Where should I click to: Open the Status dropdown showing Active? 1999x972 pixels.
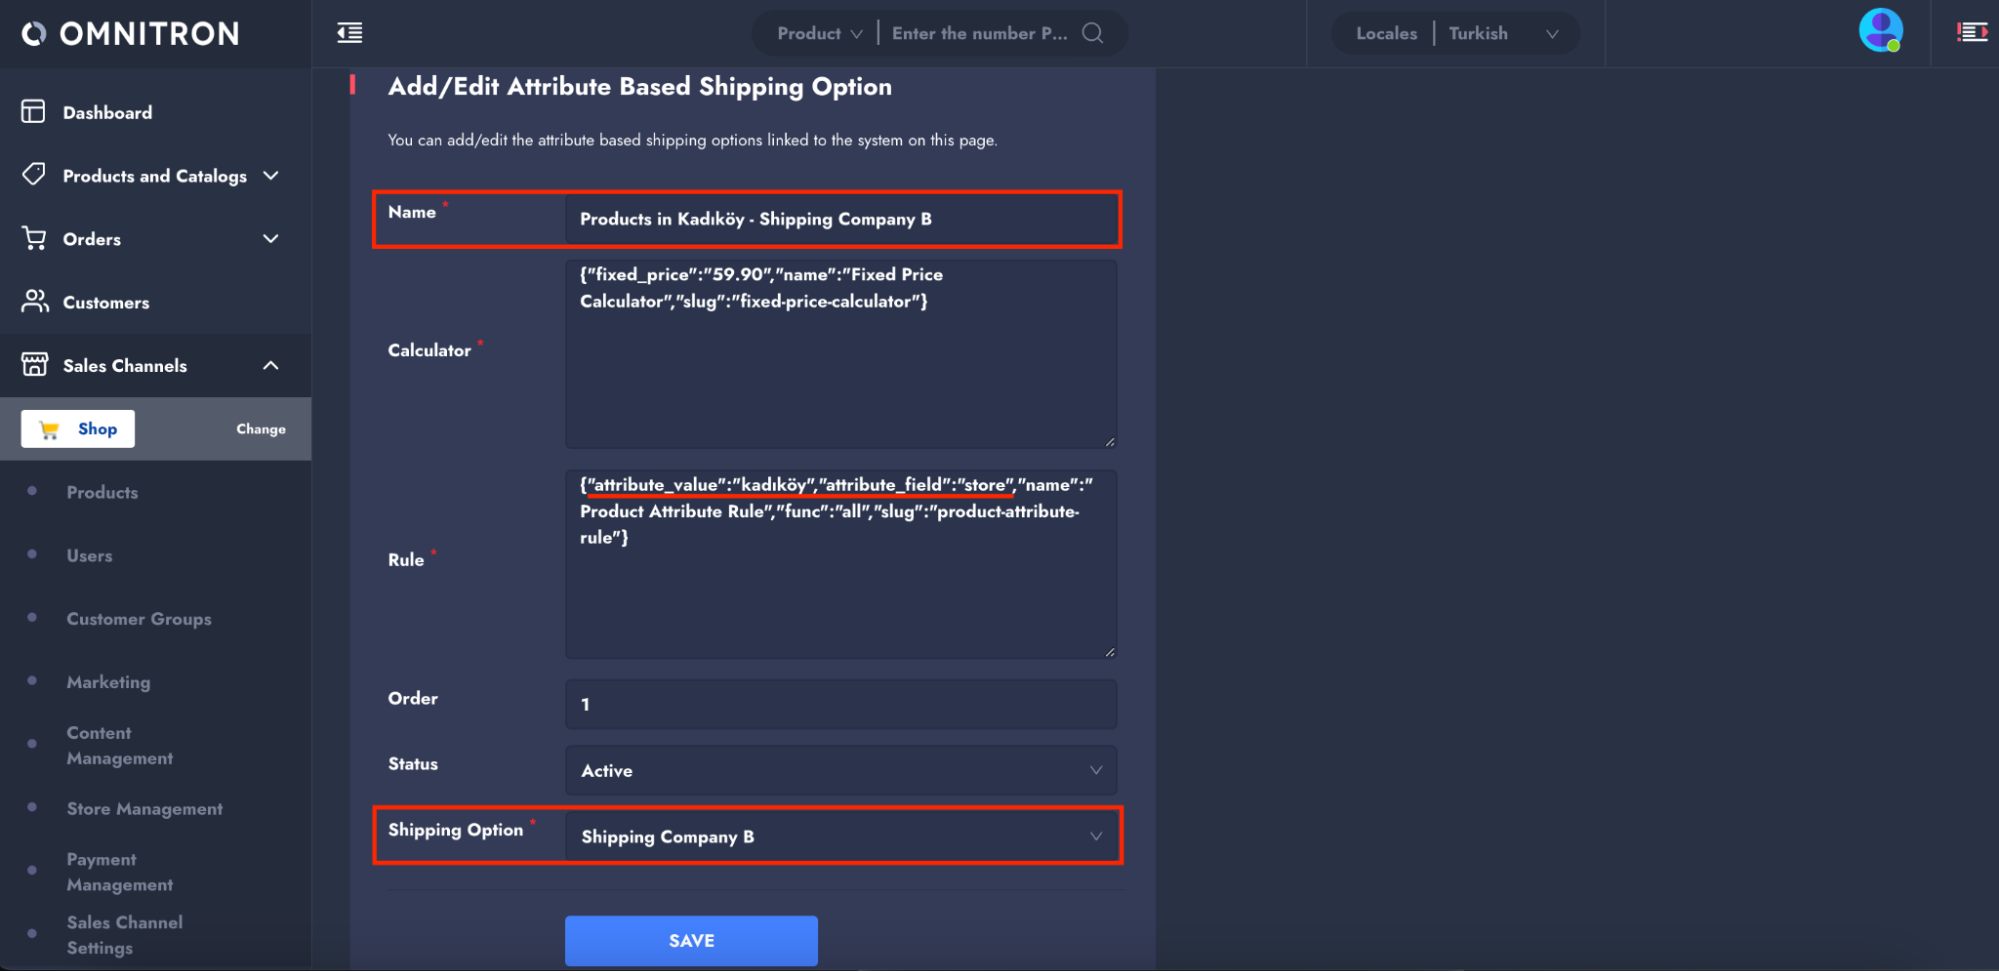[x=840, y=770]
